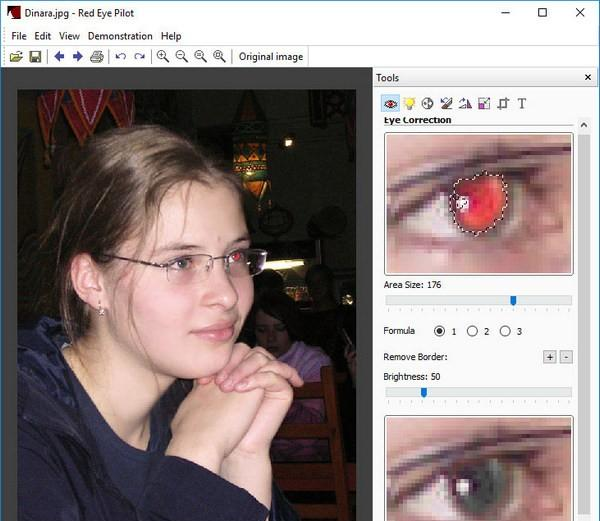Click the 'Brightness: 50' label
This screenshot has height=521, width=600.
pos(412,377)
